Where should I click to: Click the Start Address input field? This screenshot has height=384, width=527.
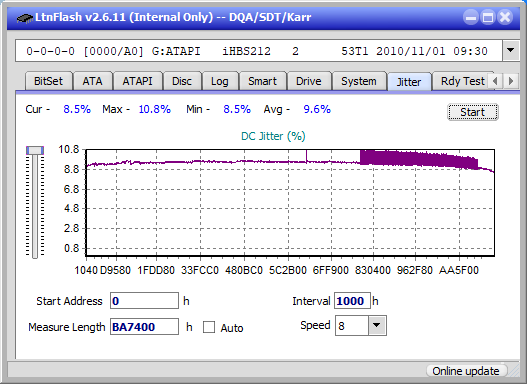click(144, 300)
